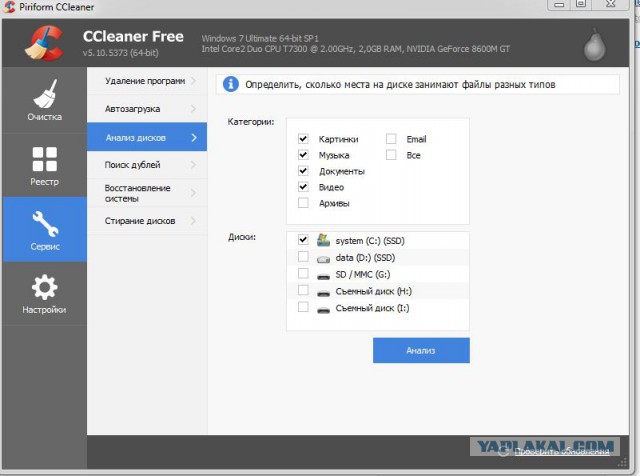640x476 pixels.
Task: Open Поиск дублей menu item
Action: [147, 165]
